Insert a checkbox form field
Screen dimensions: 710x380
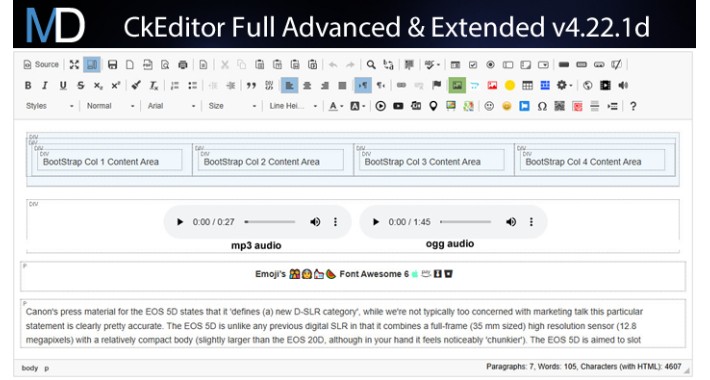tap(473, 65)
